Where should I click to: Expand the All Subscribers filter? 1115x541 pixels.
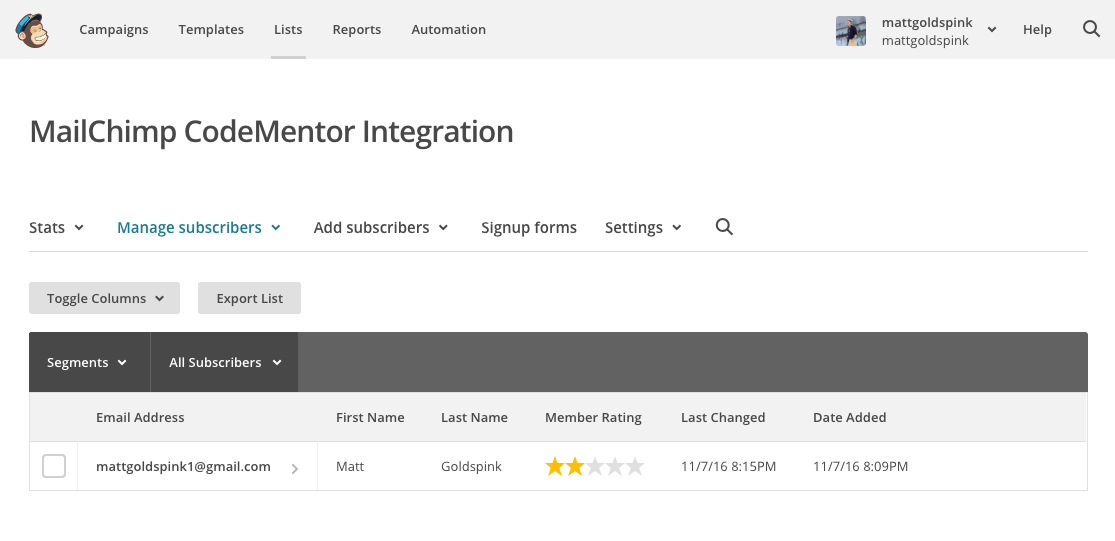(x=225, y=362)
